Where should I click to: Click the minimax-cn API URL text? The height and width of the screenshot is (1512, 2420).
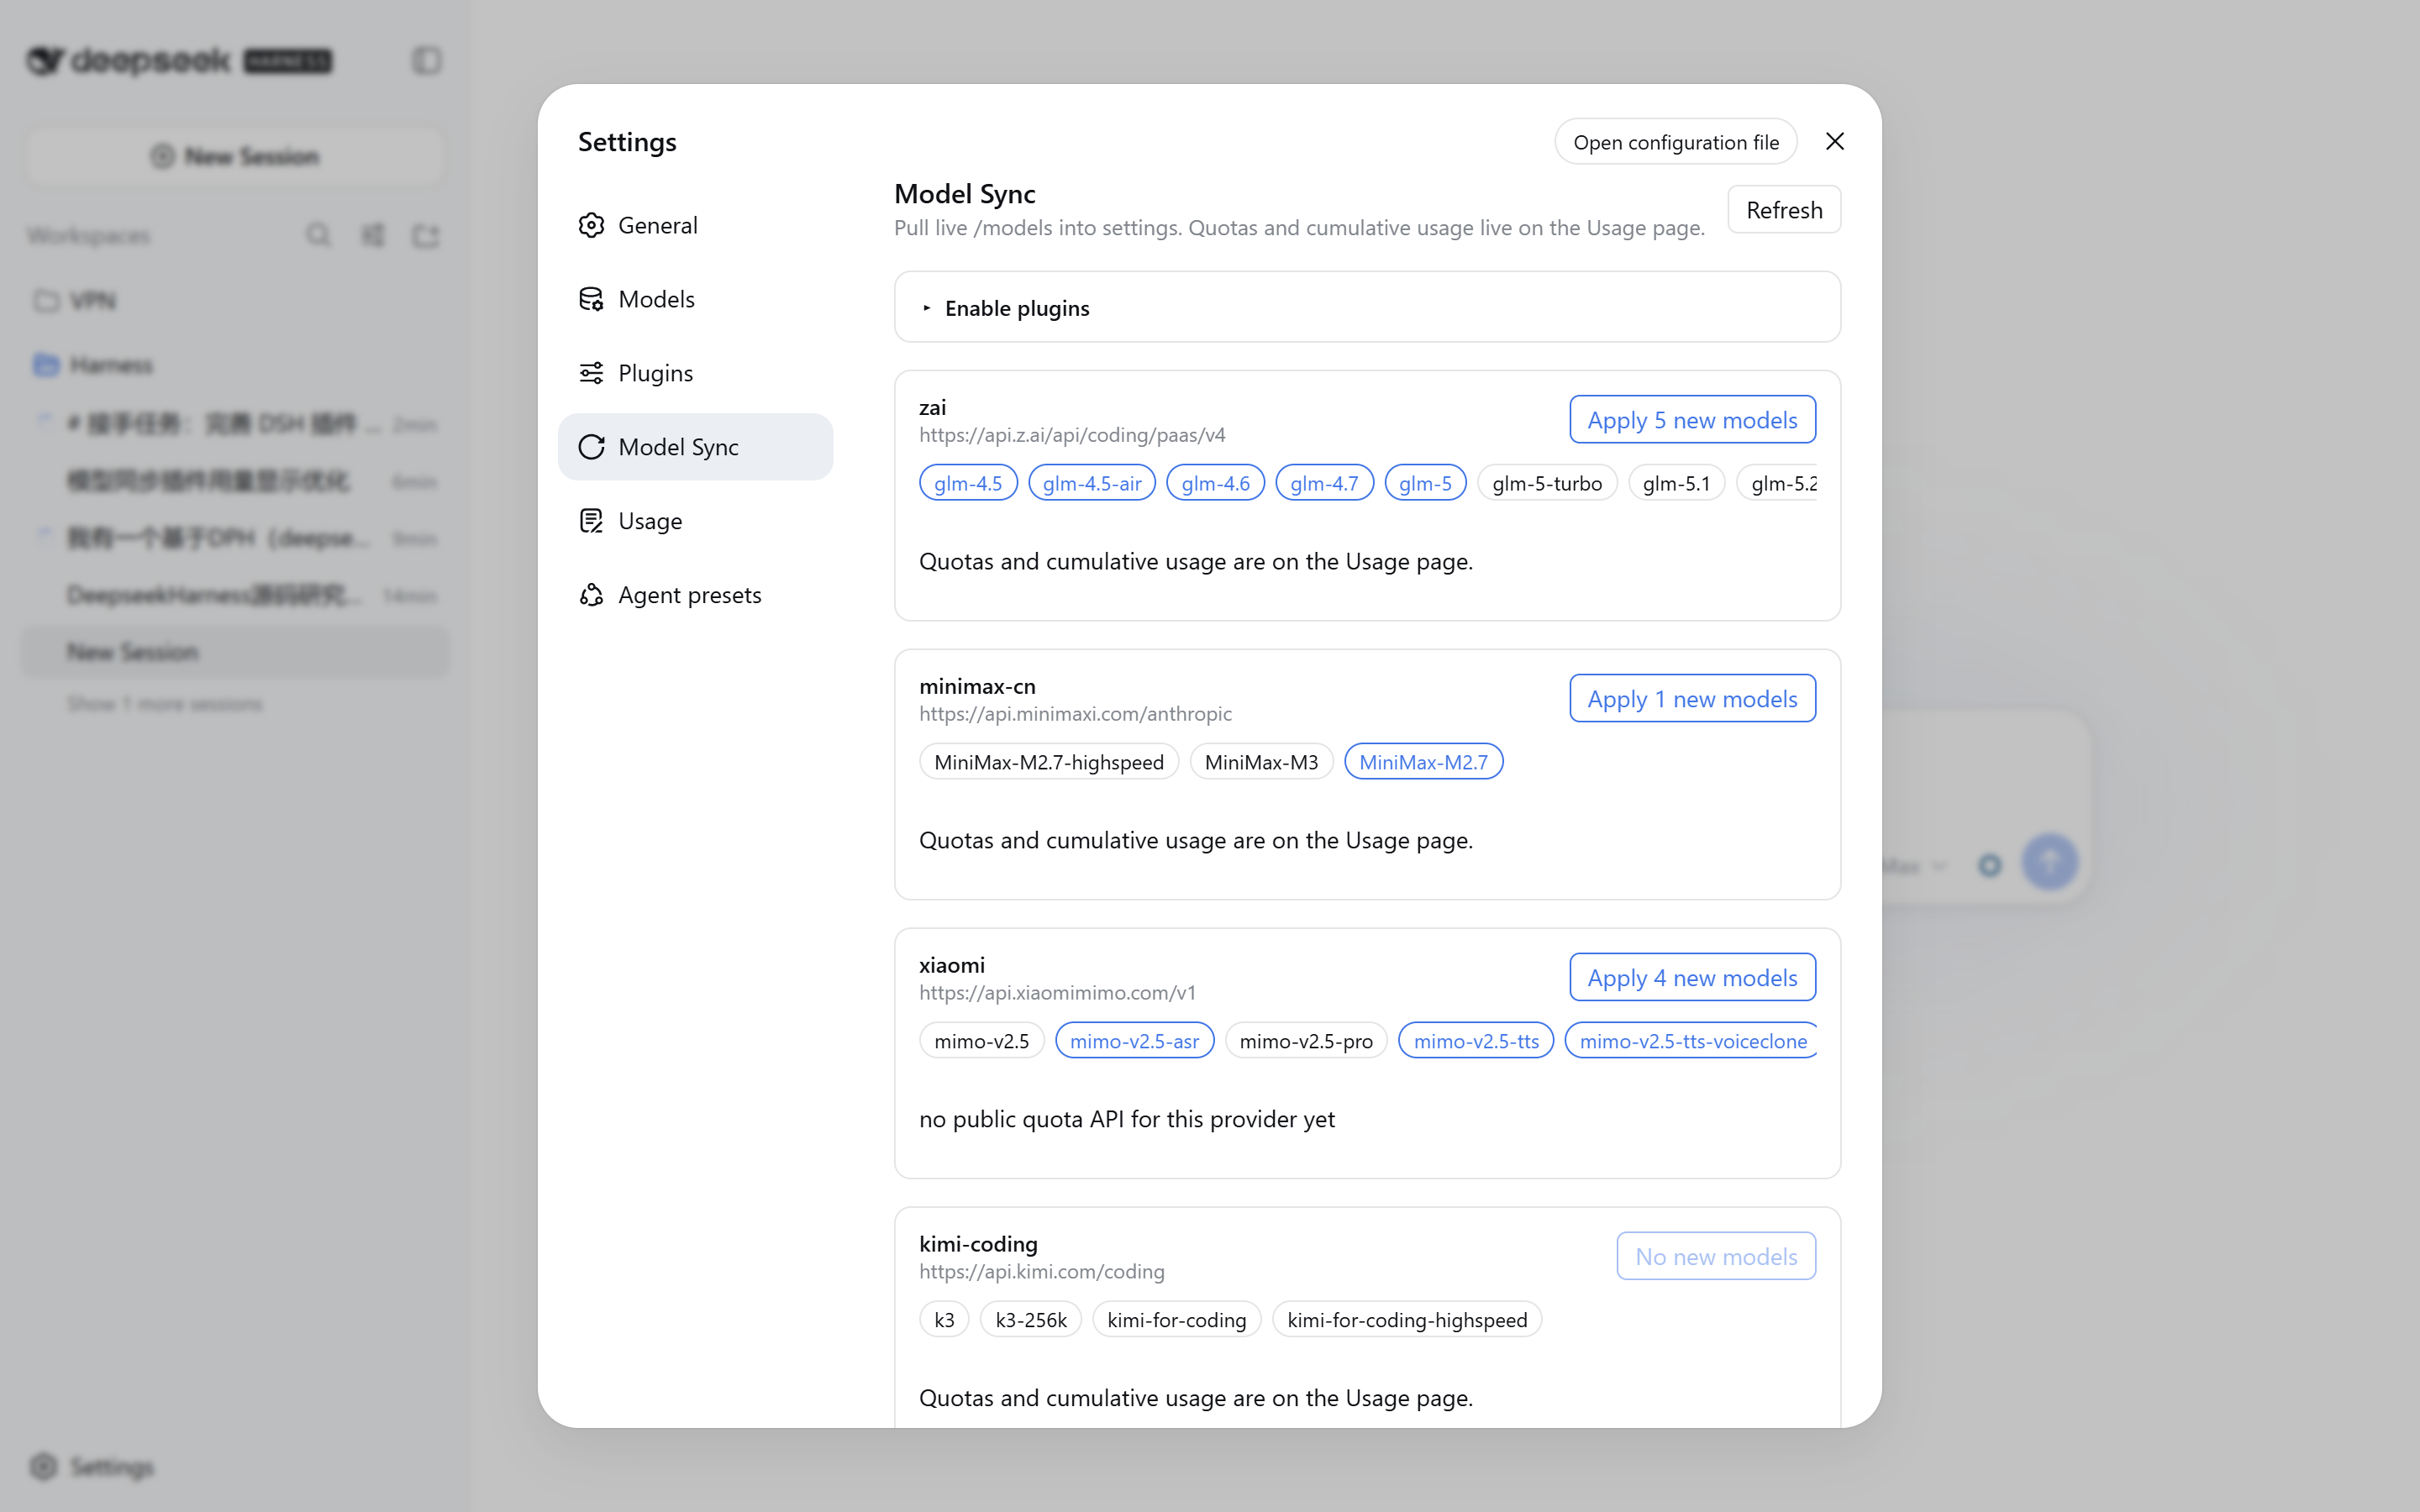pyautogui.click(x=1075, y=714)
